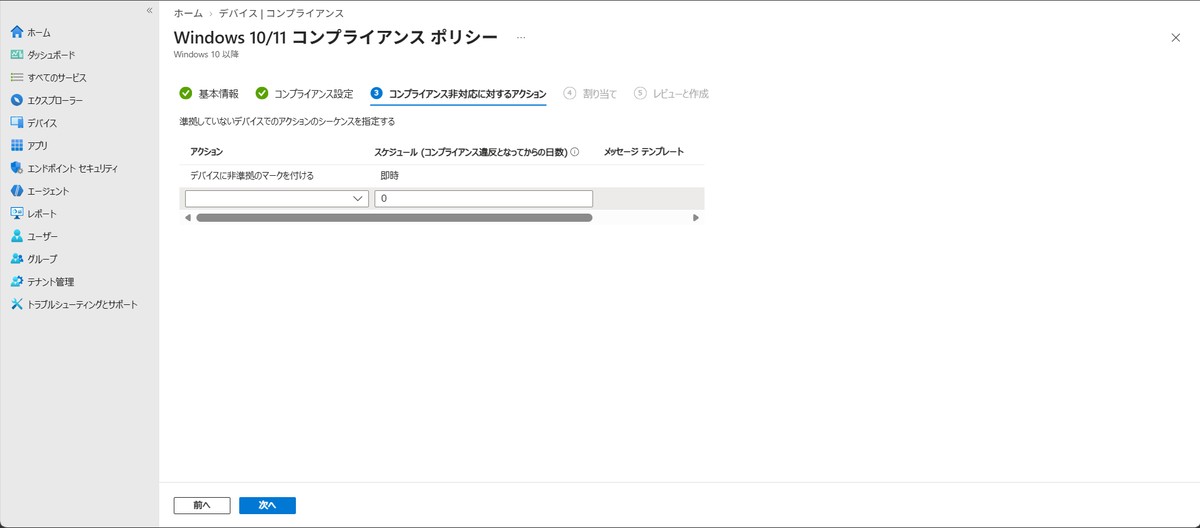Open the ellipsis menu next to policy title
Image resolution: width=1200 pixels, height=528 pixels.
tap(521, 37)
